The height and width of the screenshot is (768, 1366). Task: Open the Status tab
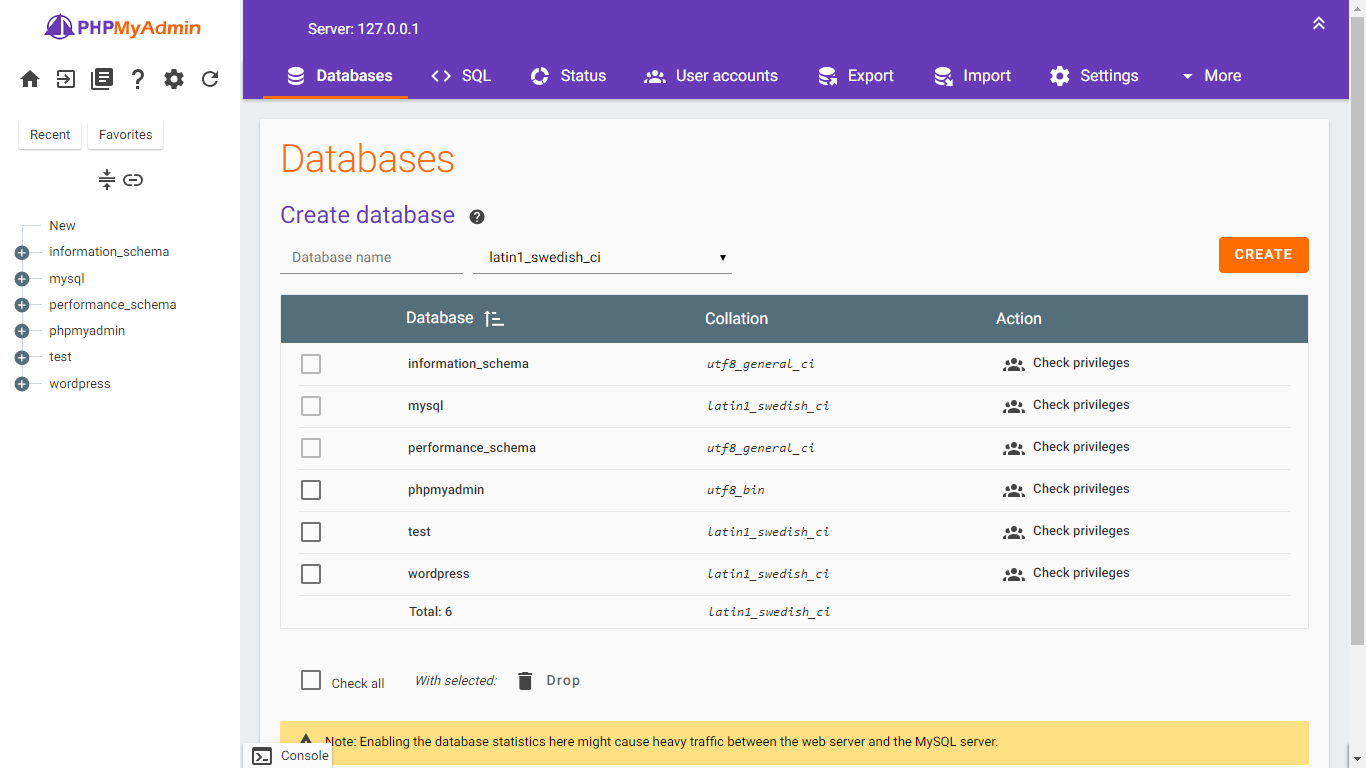[x=568, y=76]
